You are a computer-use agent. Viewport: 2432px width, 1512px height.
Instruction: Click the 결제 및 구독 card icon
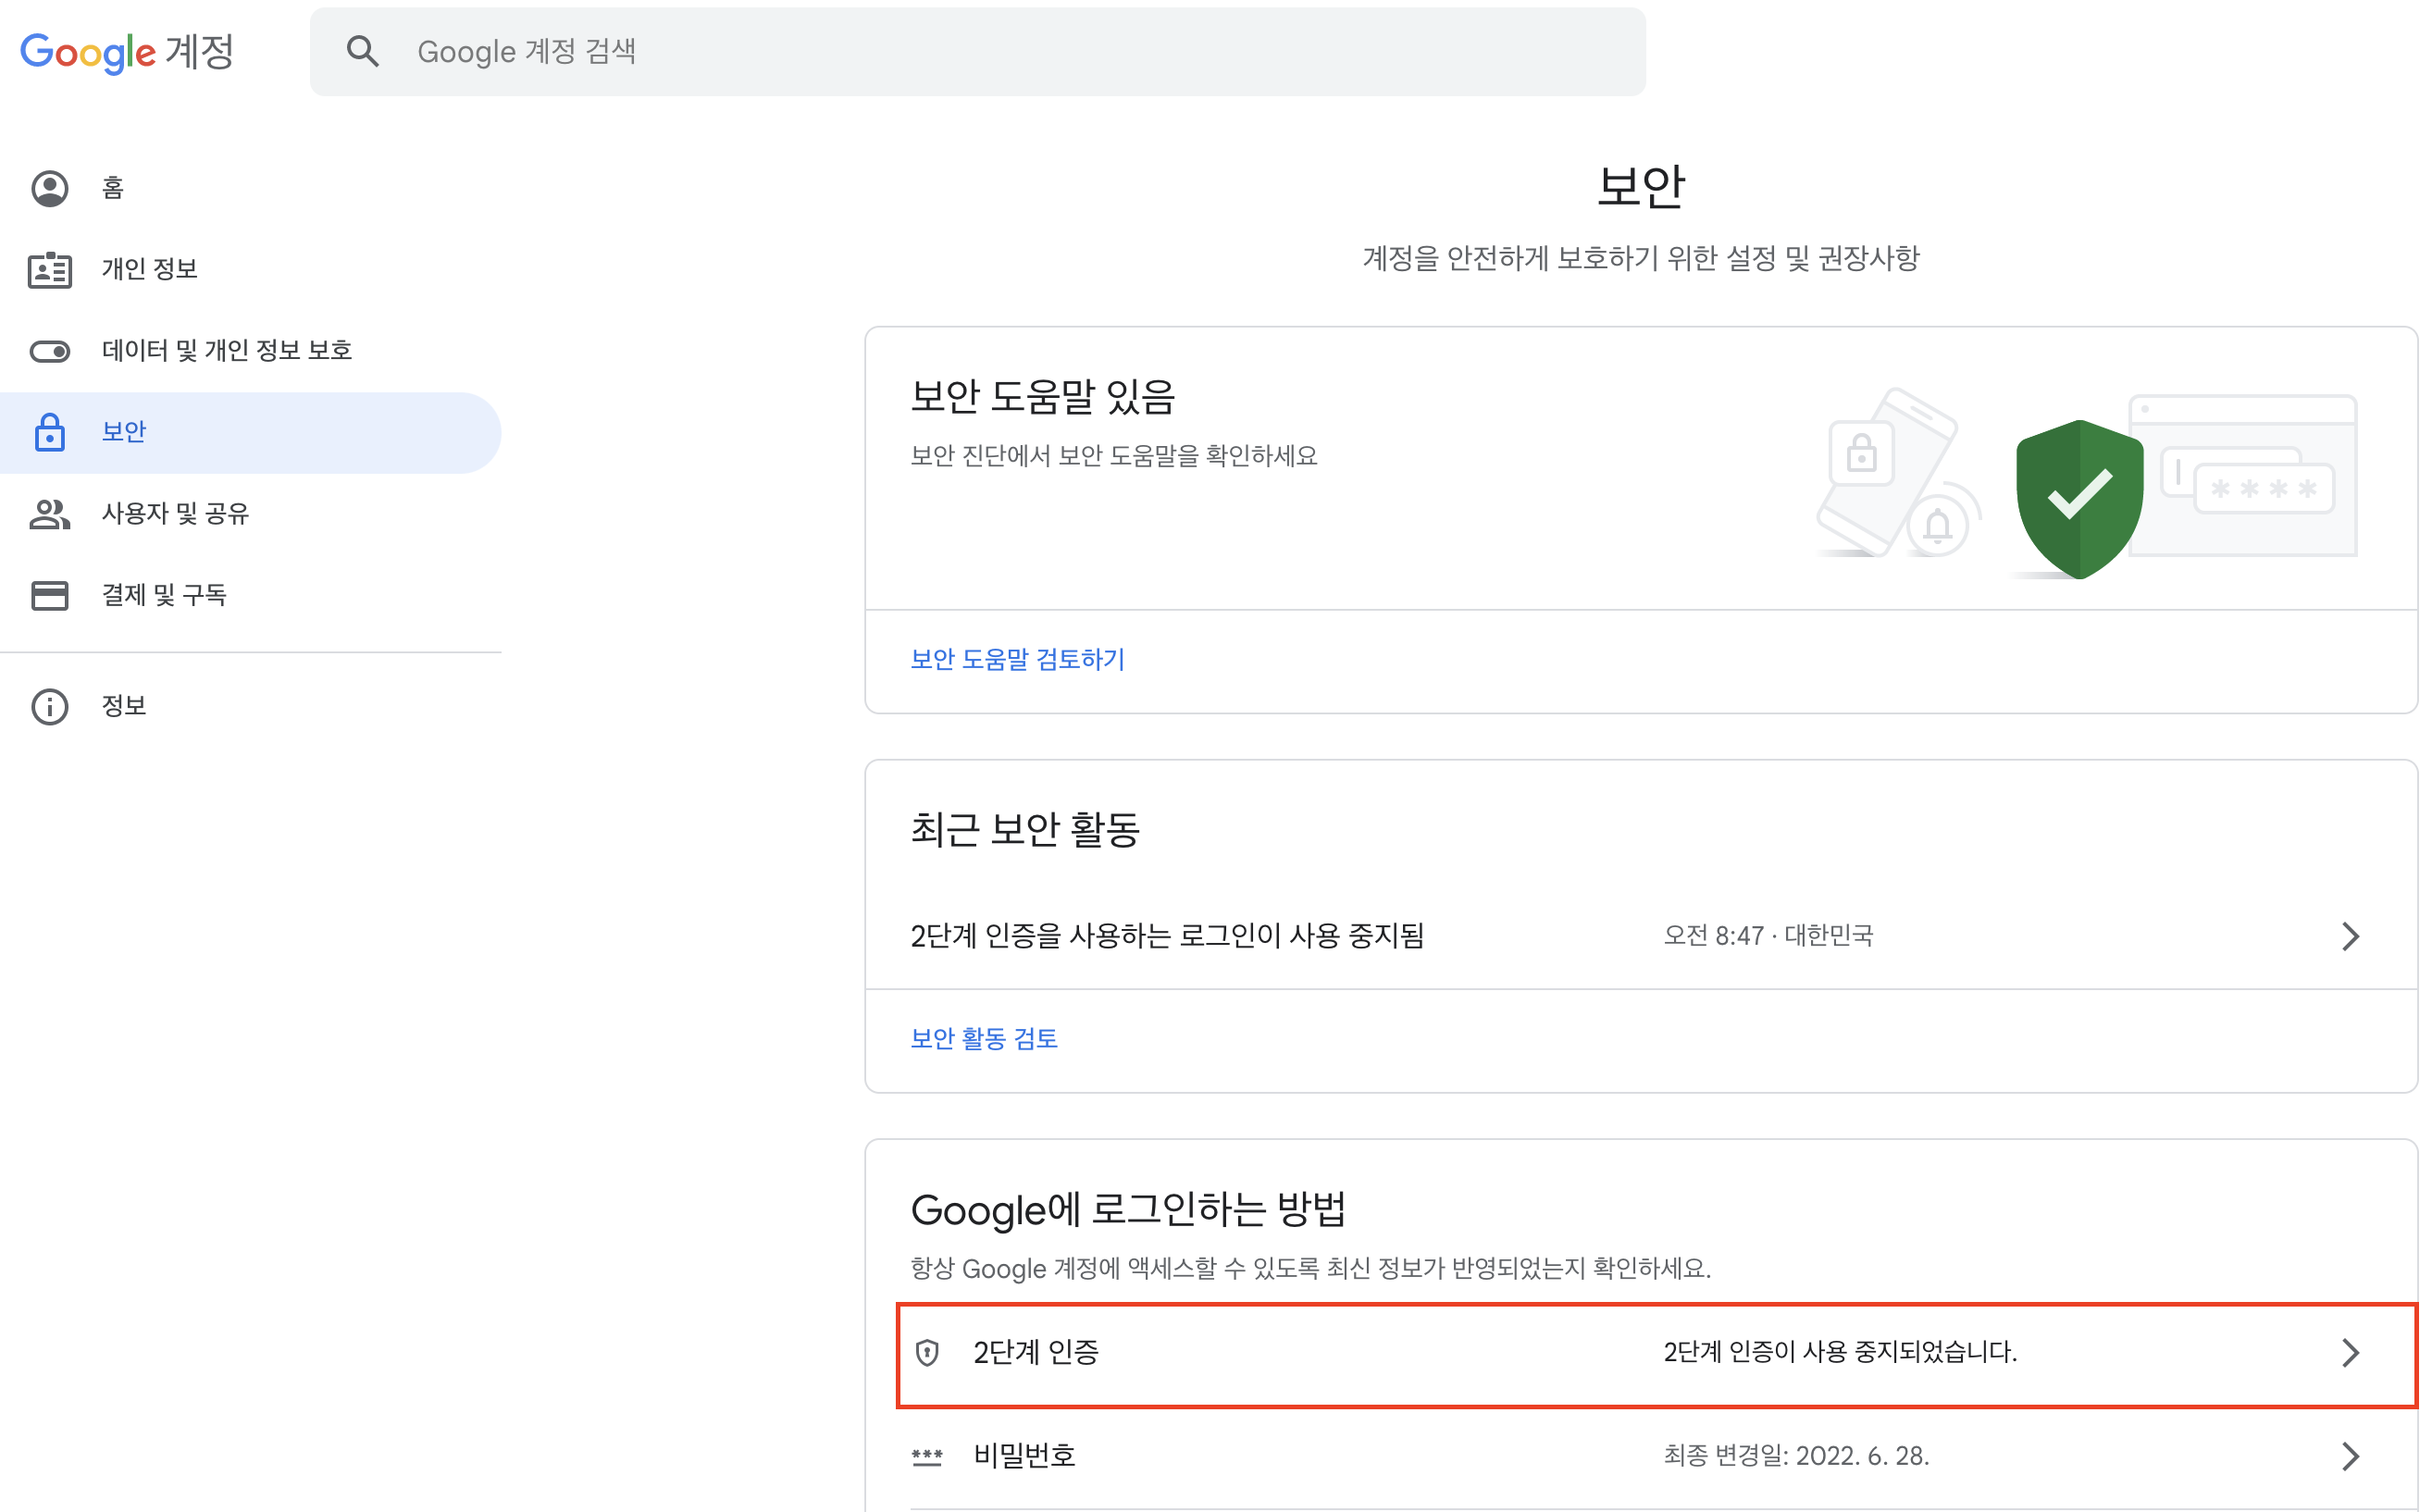(50, 596)
